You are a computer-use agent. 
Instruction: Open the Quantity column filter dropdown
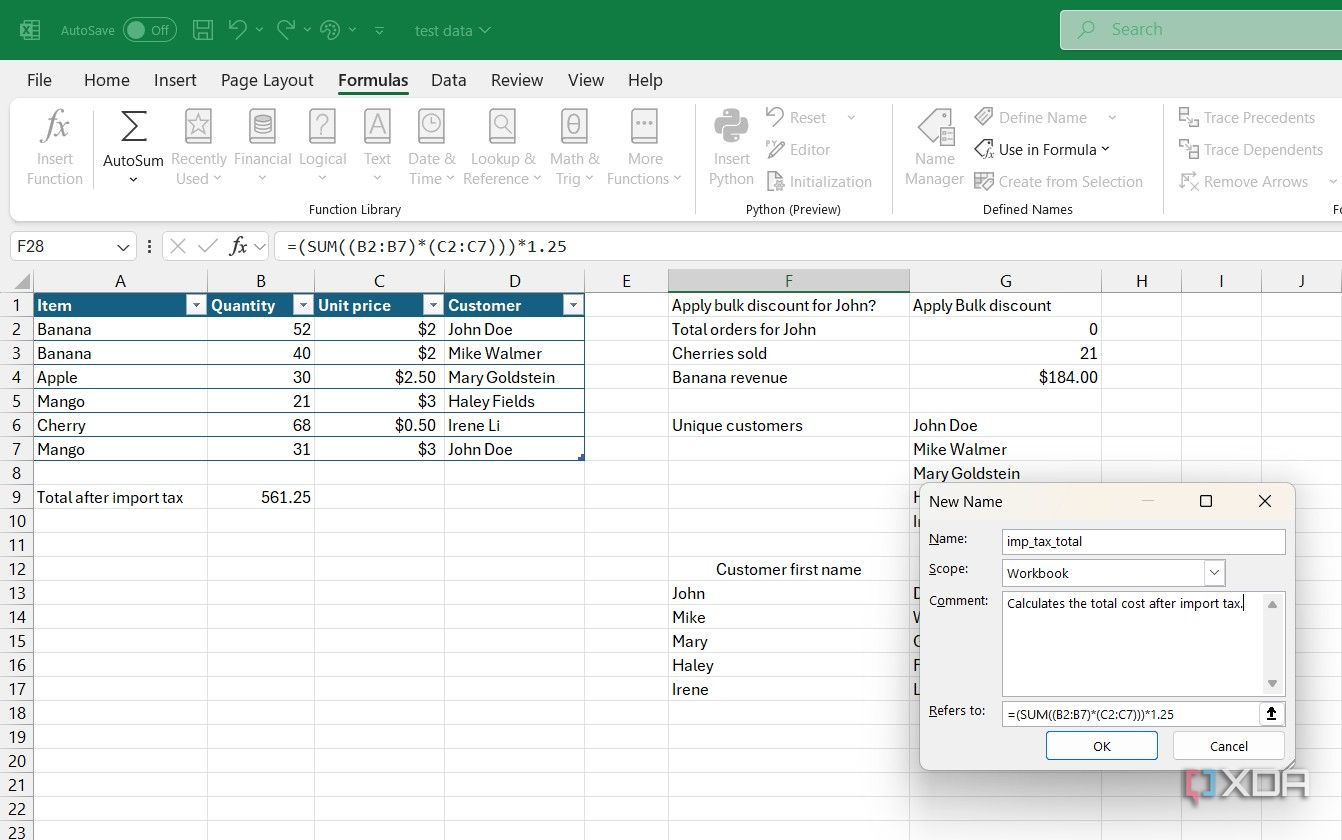point(302,306)
